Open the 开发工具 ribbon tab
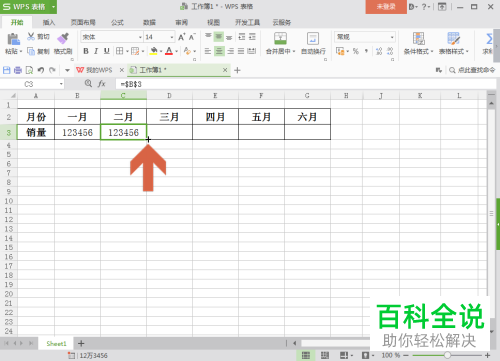This screenshot has height=361, width=500. 247,22
